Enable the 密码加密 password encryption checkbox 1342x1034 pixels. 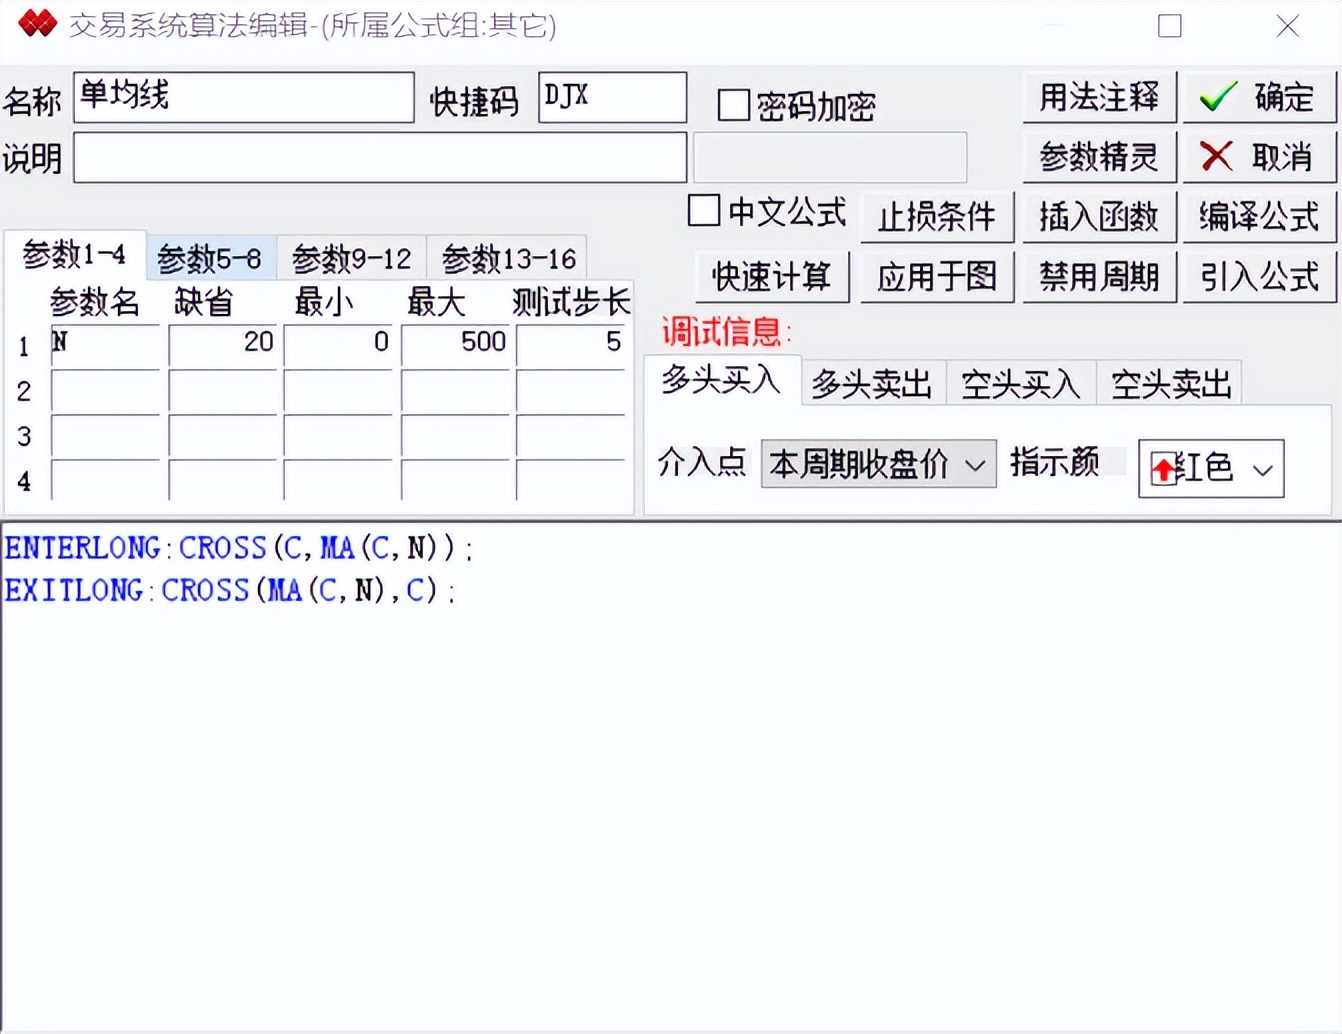[732, 105]
